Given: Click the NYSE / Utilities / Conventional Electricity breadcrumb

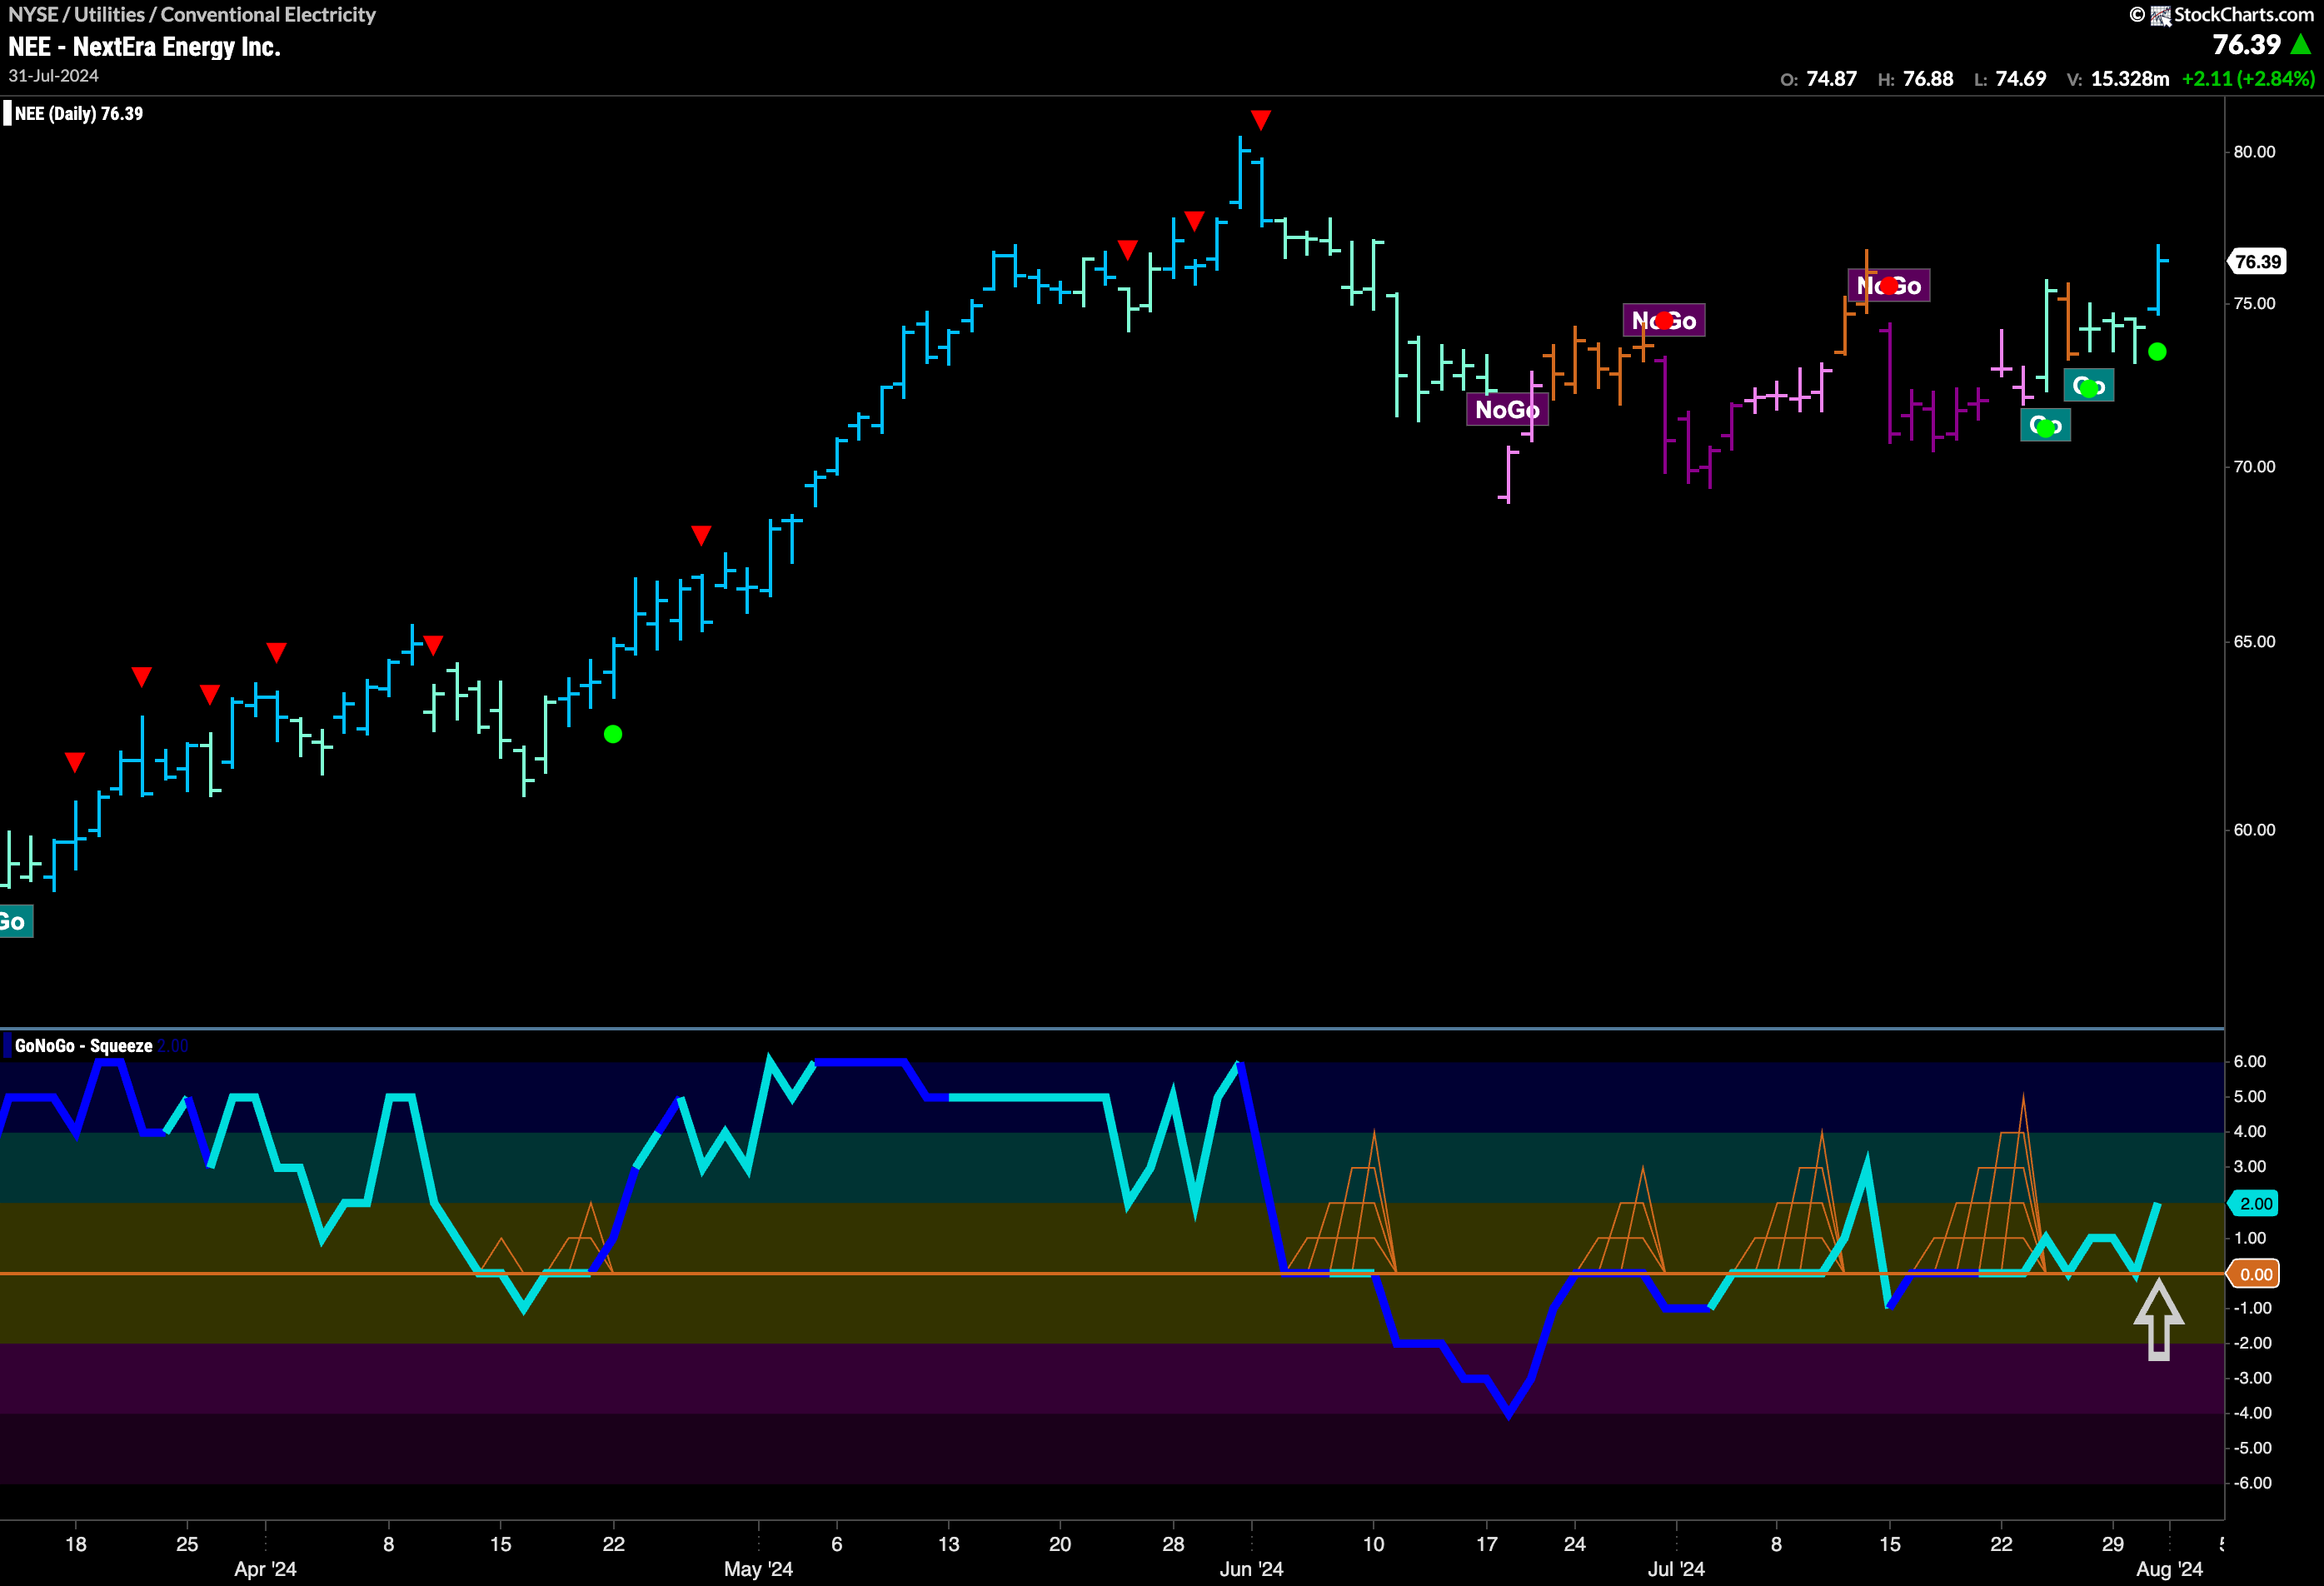Looking at the screenshot, I should (x=192, y=14).
